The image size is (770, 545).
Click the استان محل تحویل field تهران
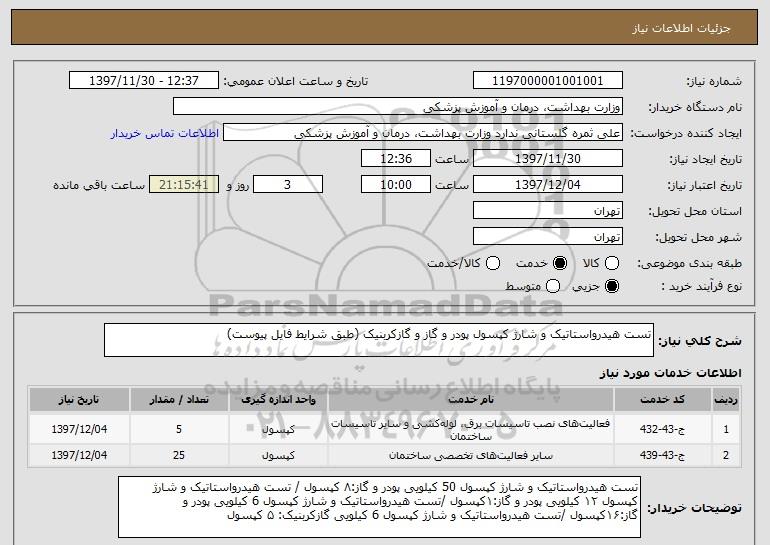[x=548, y=211]
